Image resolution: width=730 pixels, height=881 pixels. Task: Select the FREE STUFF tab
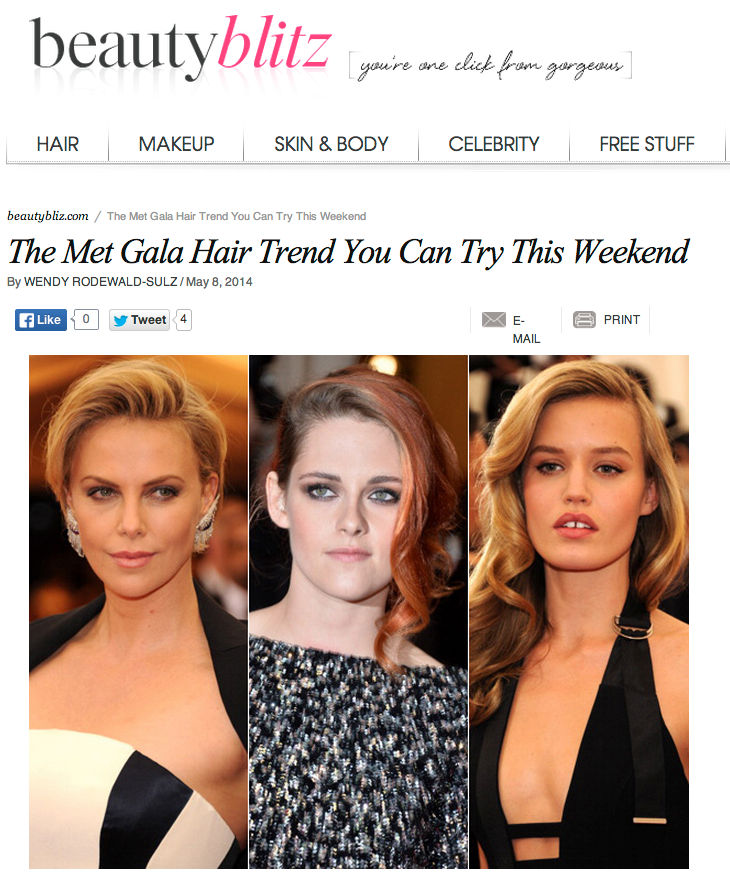coord(647,144)
